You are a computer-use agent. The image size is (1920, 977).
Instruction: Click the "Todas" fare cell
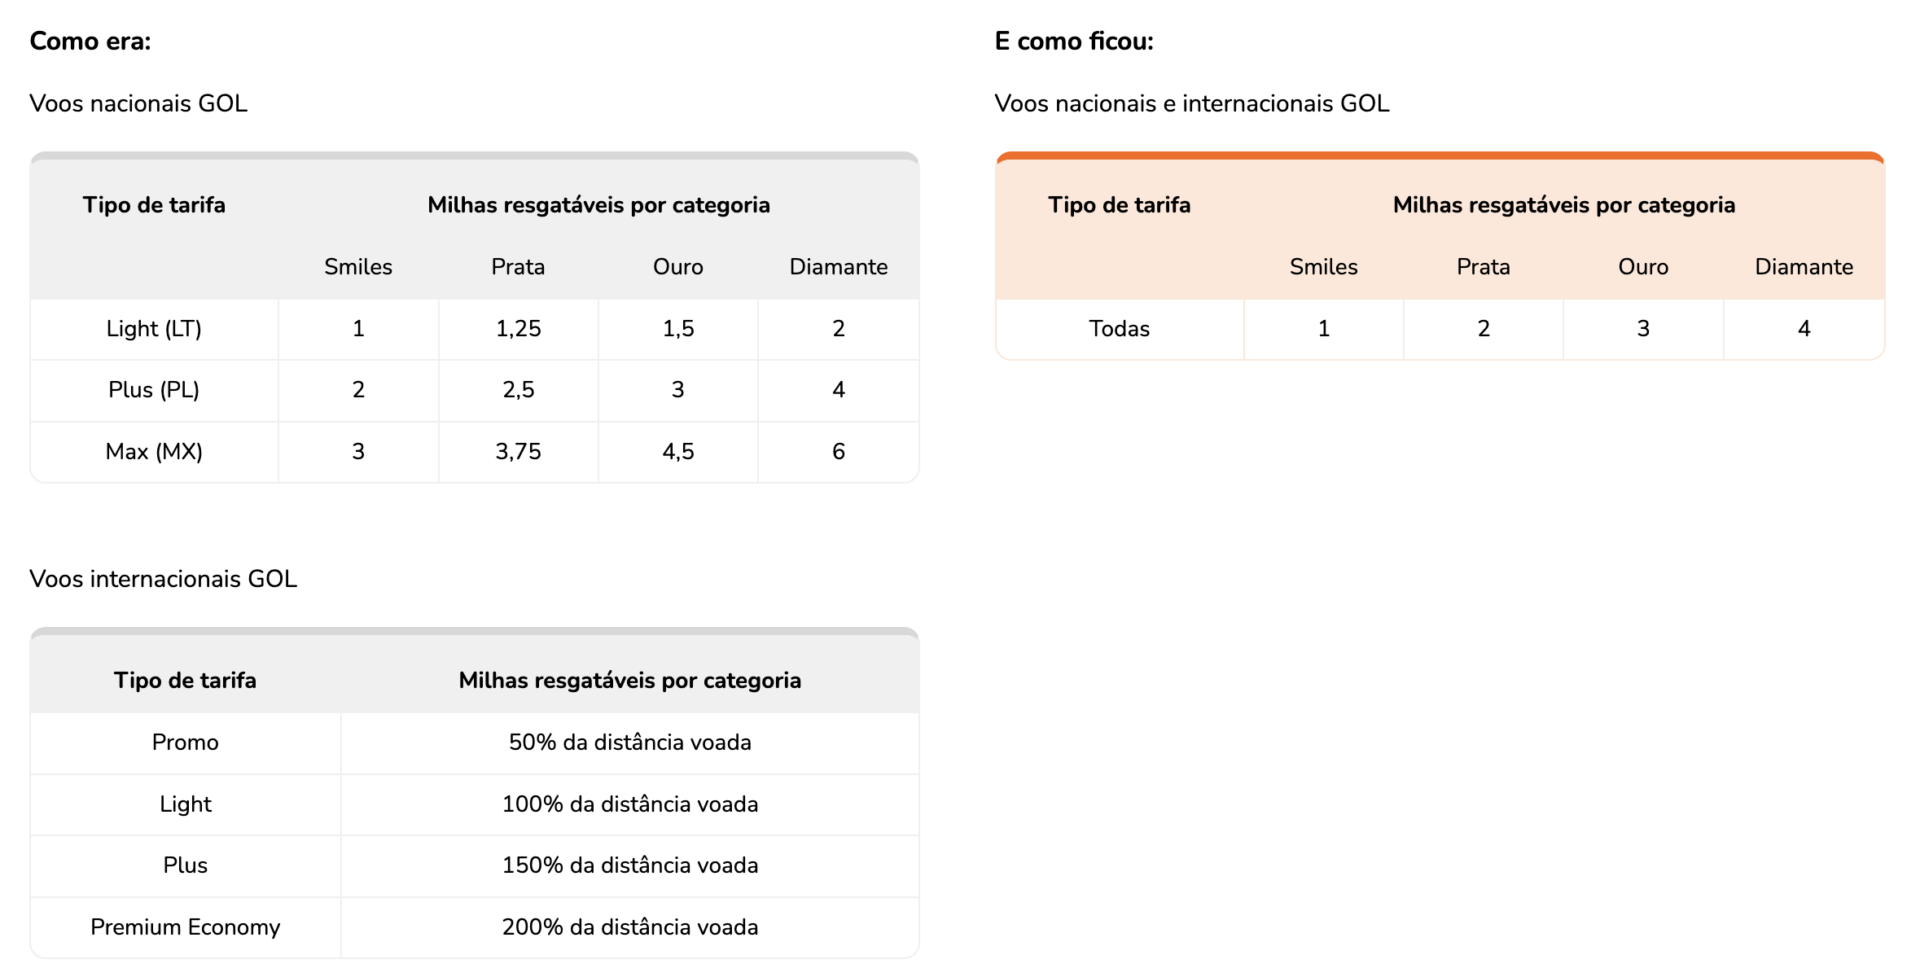click(1119, 329)
